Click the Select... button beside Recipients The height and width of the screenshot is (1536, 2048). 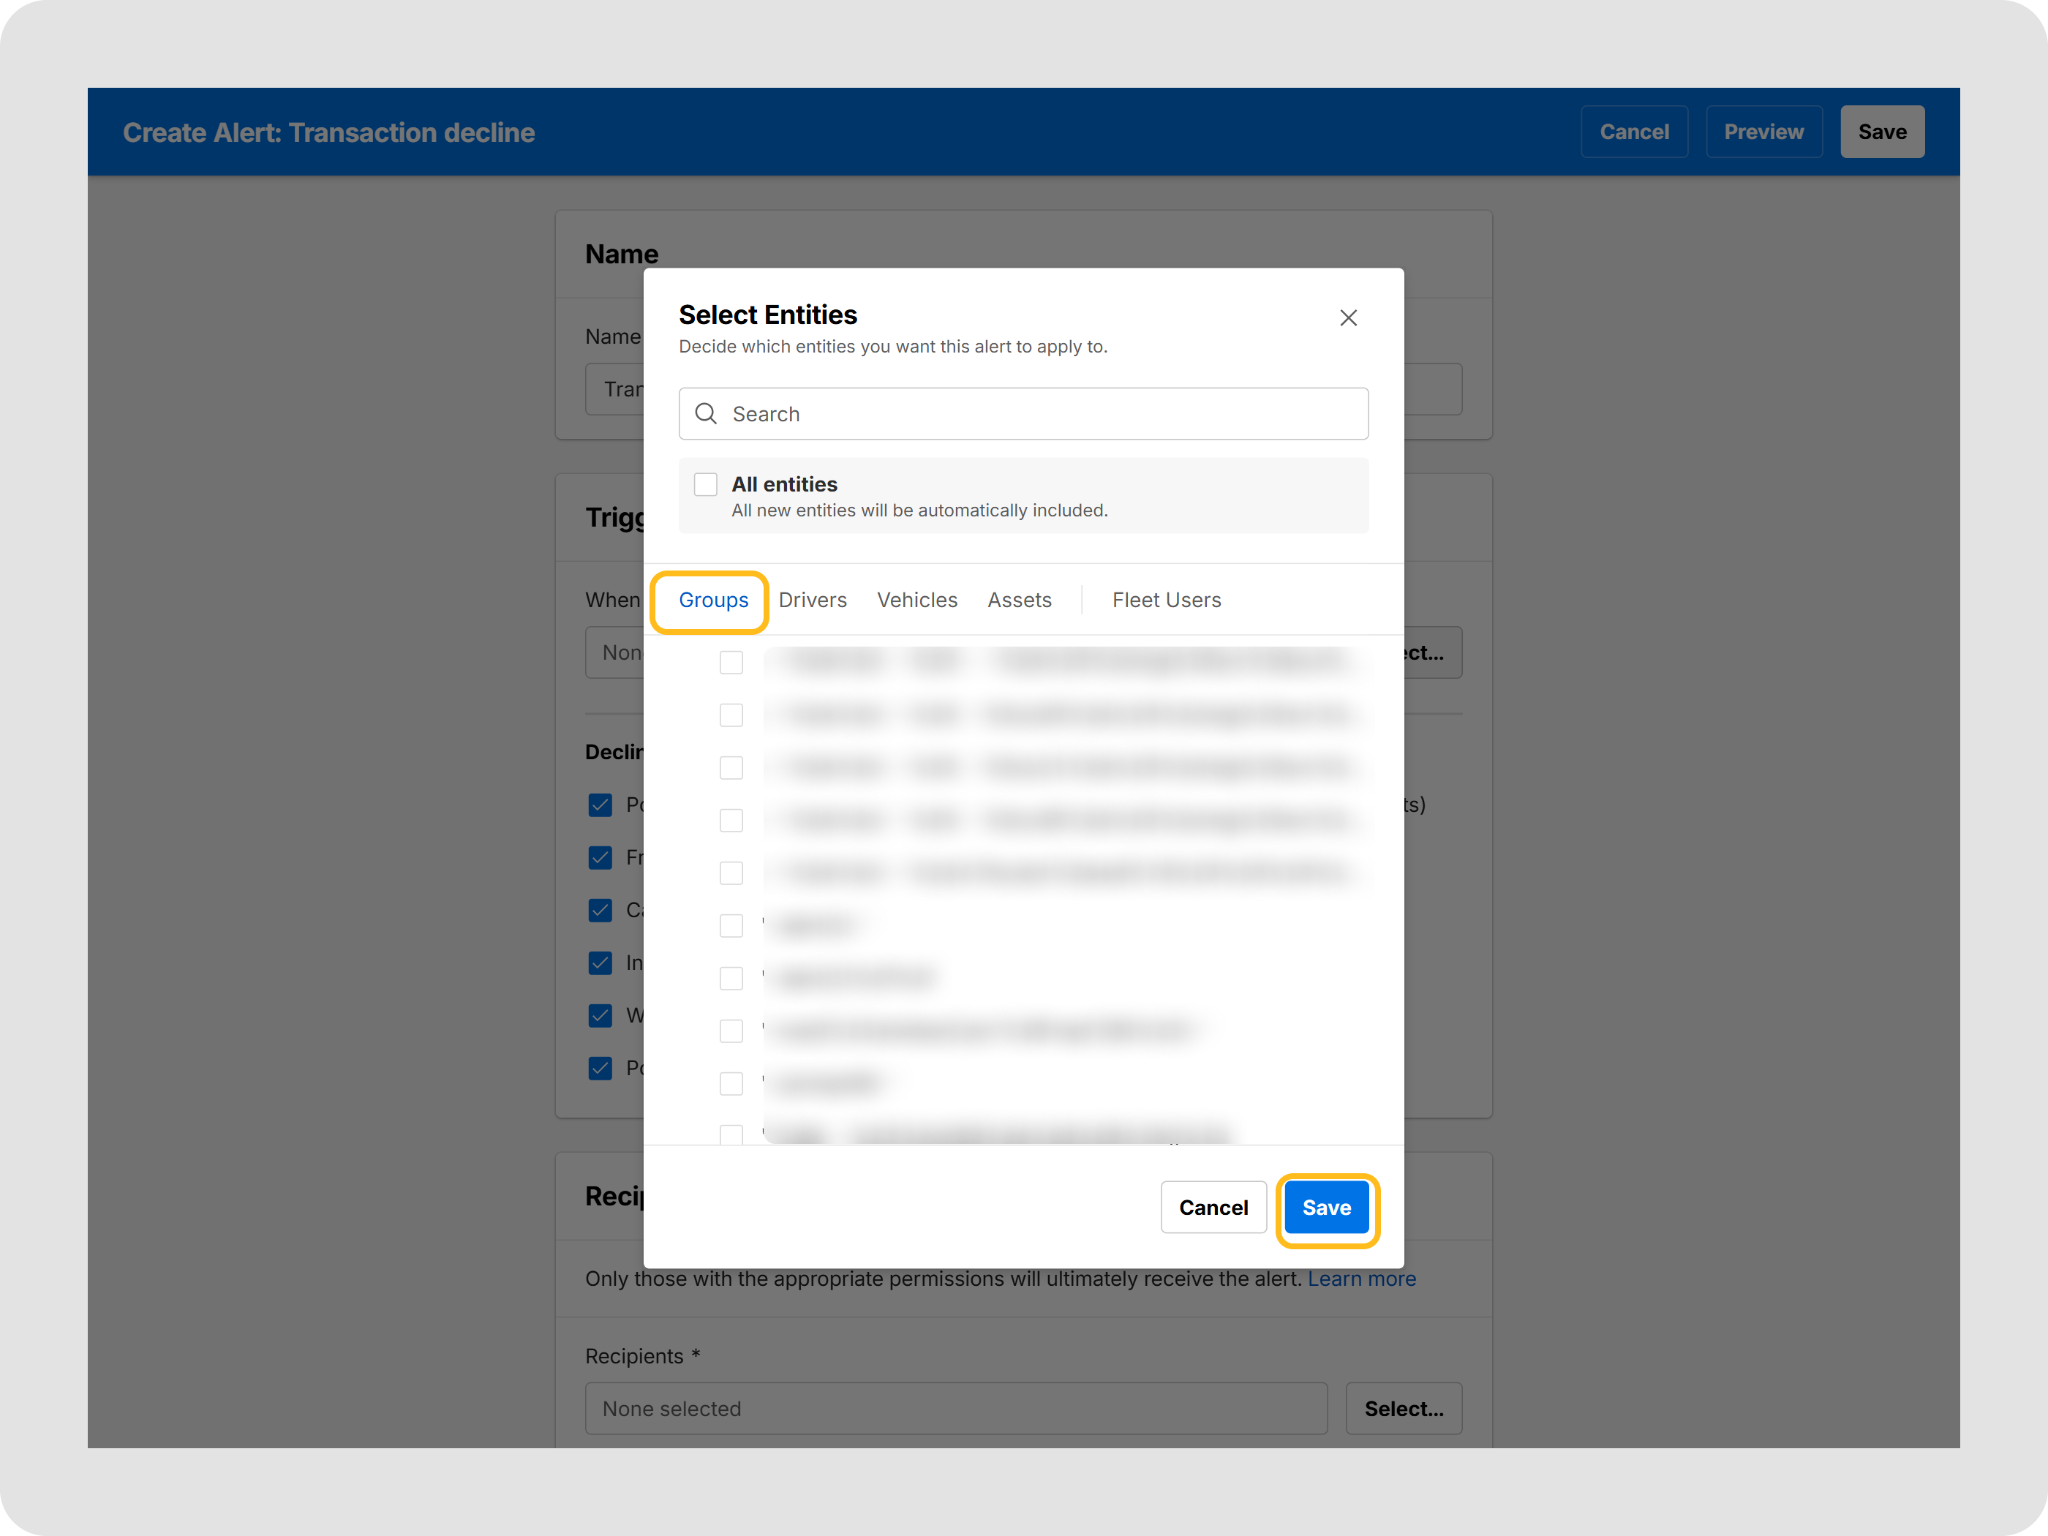[1404, 1409]
